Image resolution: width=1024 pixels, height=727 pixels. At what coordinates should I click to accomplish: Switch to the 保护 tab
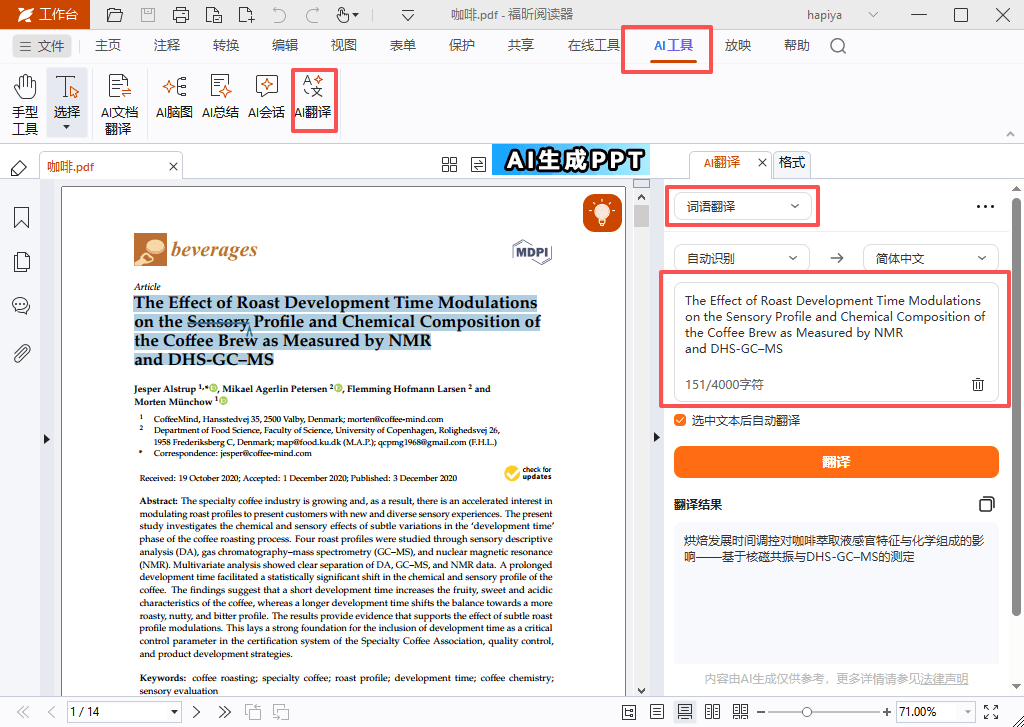[x=462, y=45]
